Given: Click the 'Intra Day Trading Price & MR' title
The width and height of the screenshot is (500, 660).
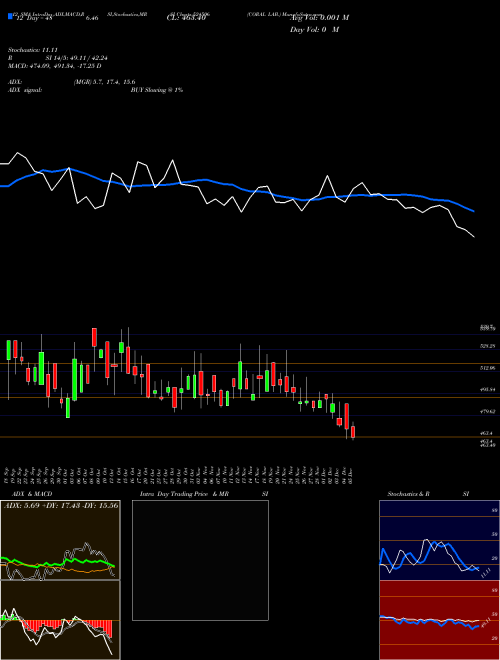Looking at the screenshot, I should 184,494.
